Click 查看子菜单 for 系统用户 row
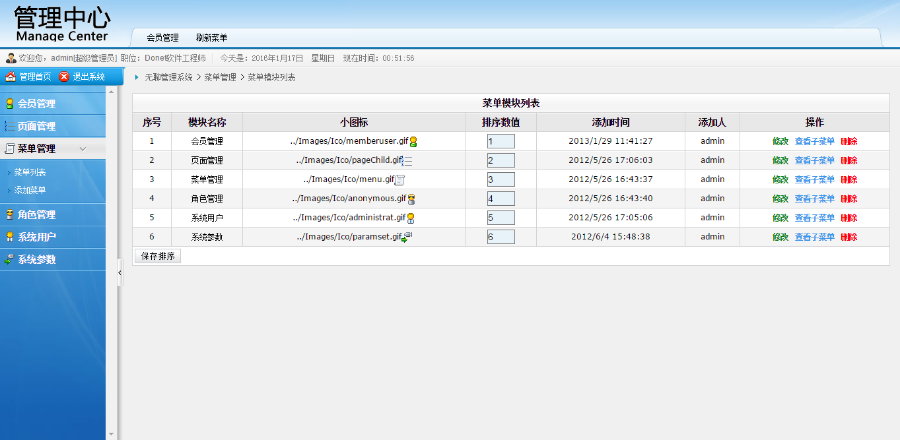The width and height of the screenshot is (900, 440). [814, 218]
